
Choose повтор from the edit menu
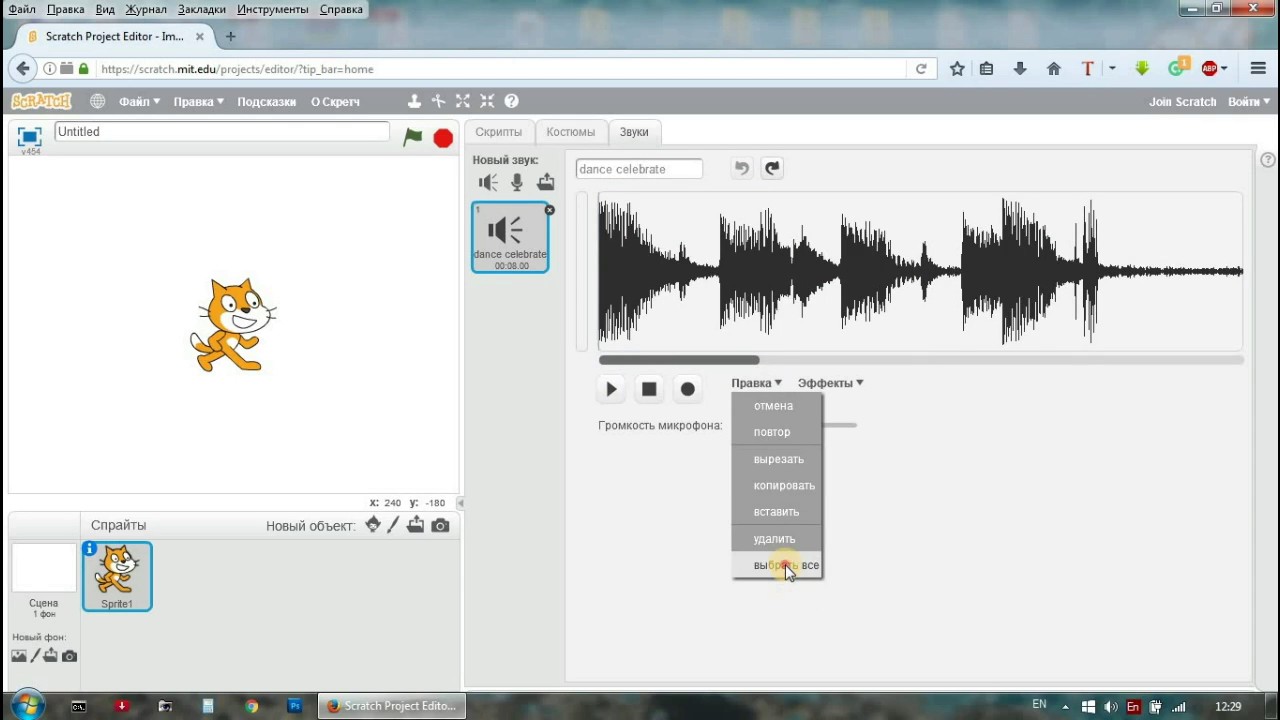pyautogui.click(x=777, y=432)
